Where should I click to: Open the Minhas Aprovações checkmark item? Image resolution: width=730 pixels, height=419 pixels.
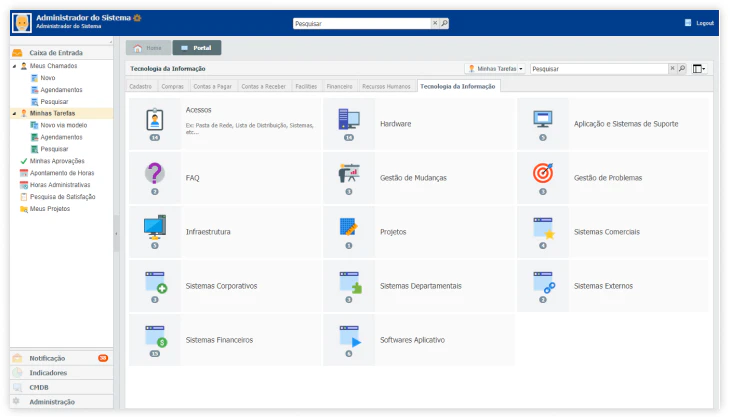pyautogui.click(x=53, y=161)
